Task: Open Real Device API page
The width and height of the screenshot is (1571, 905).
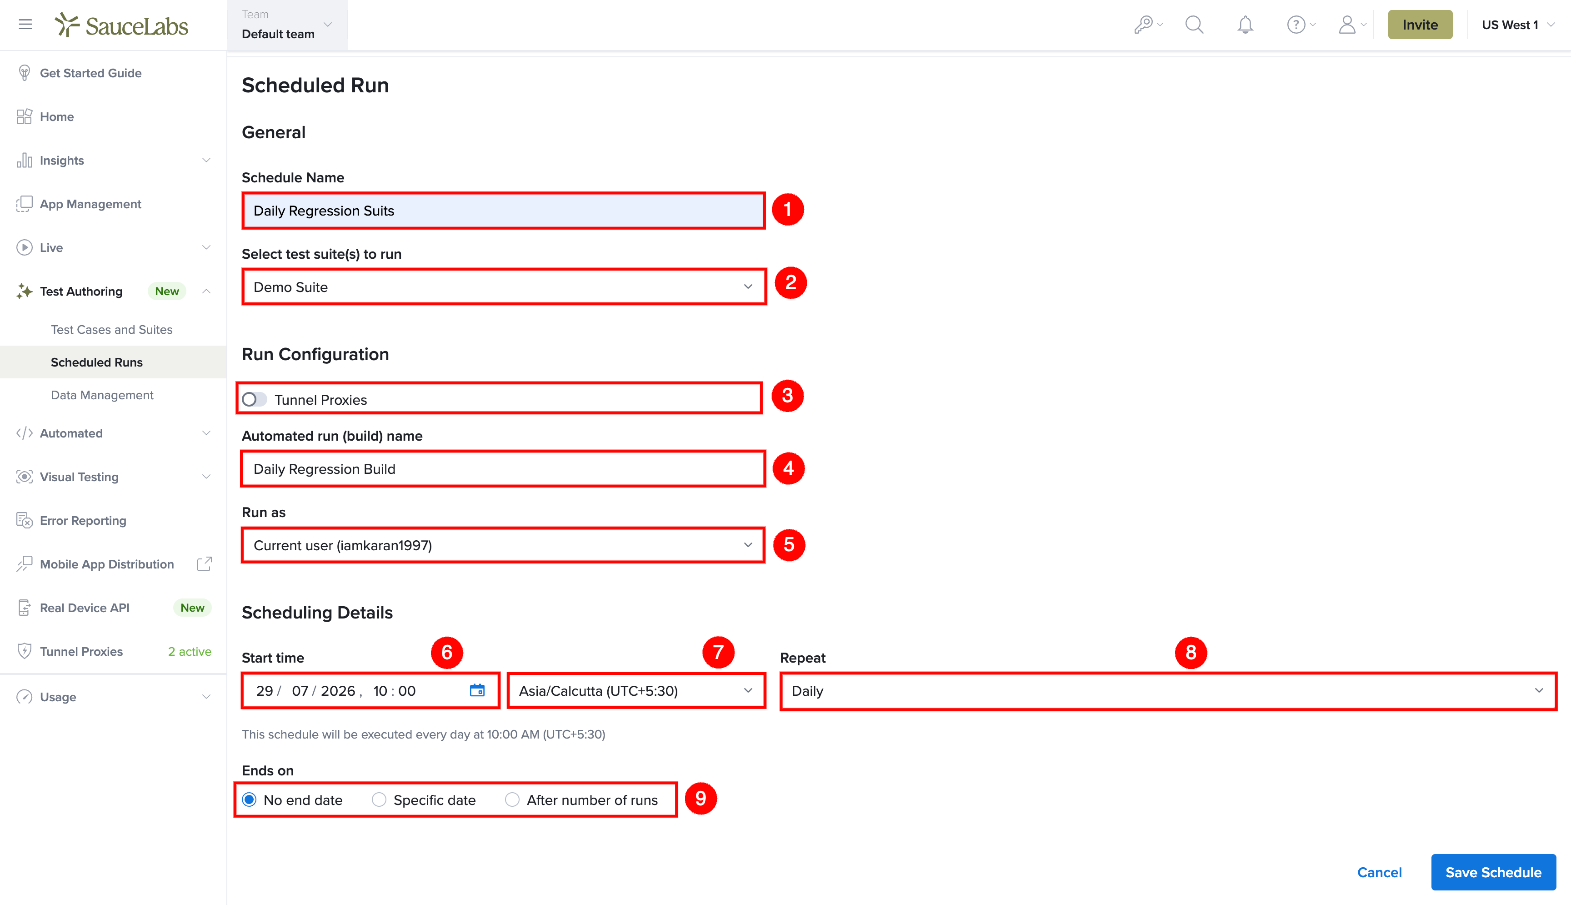Action: coord(85,608)
